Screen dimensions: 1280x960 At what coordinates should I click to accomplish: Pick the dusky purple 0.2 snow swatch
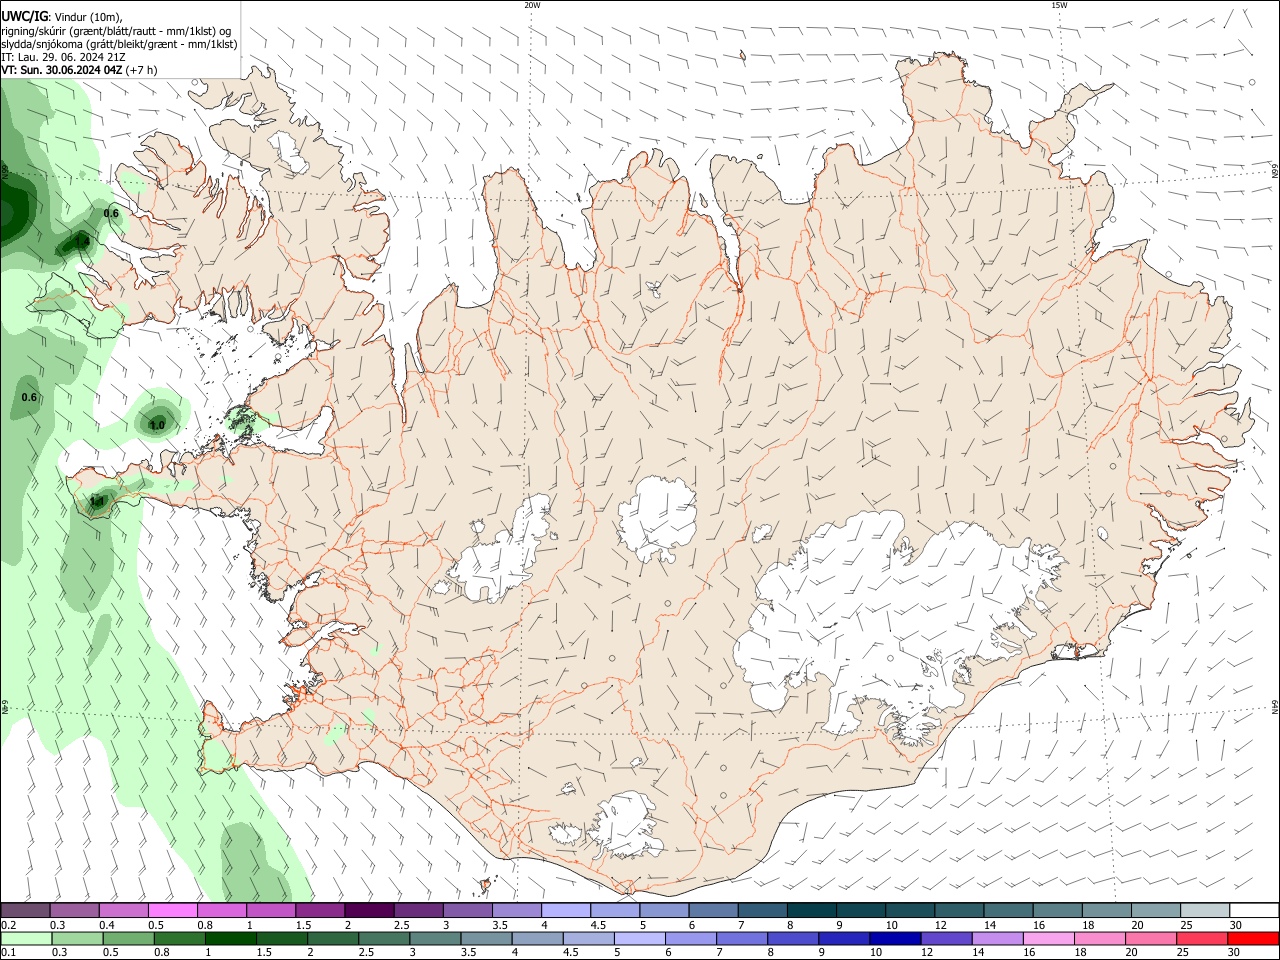point(25,910)
